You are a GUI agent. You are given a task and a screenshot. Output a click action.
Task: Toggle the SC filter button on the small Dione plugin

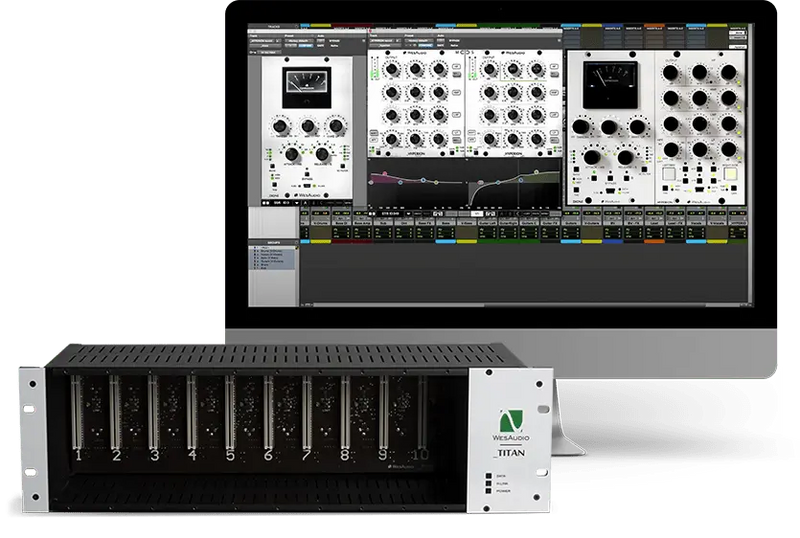click(342, 166)
